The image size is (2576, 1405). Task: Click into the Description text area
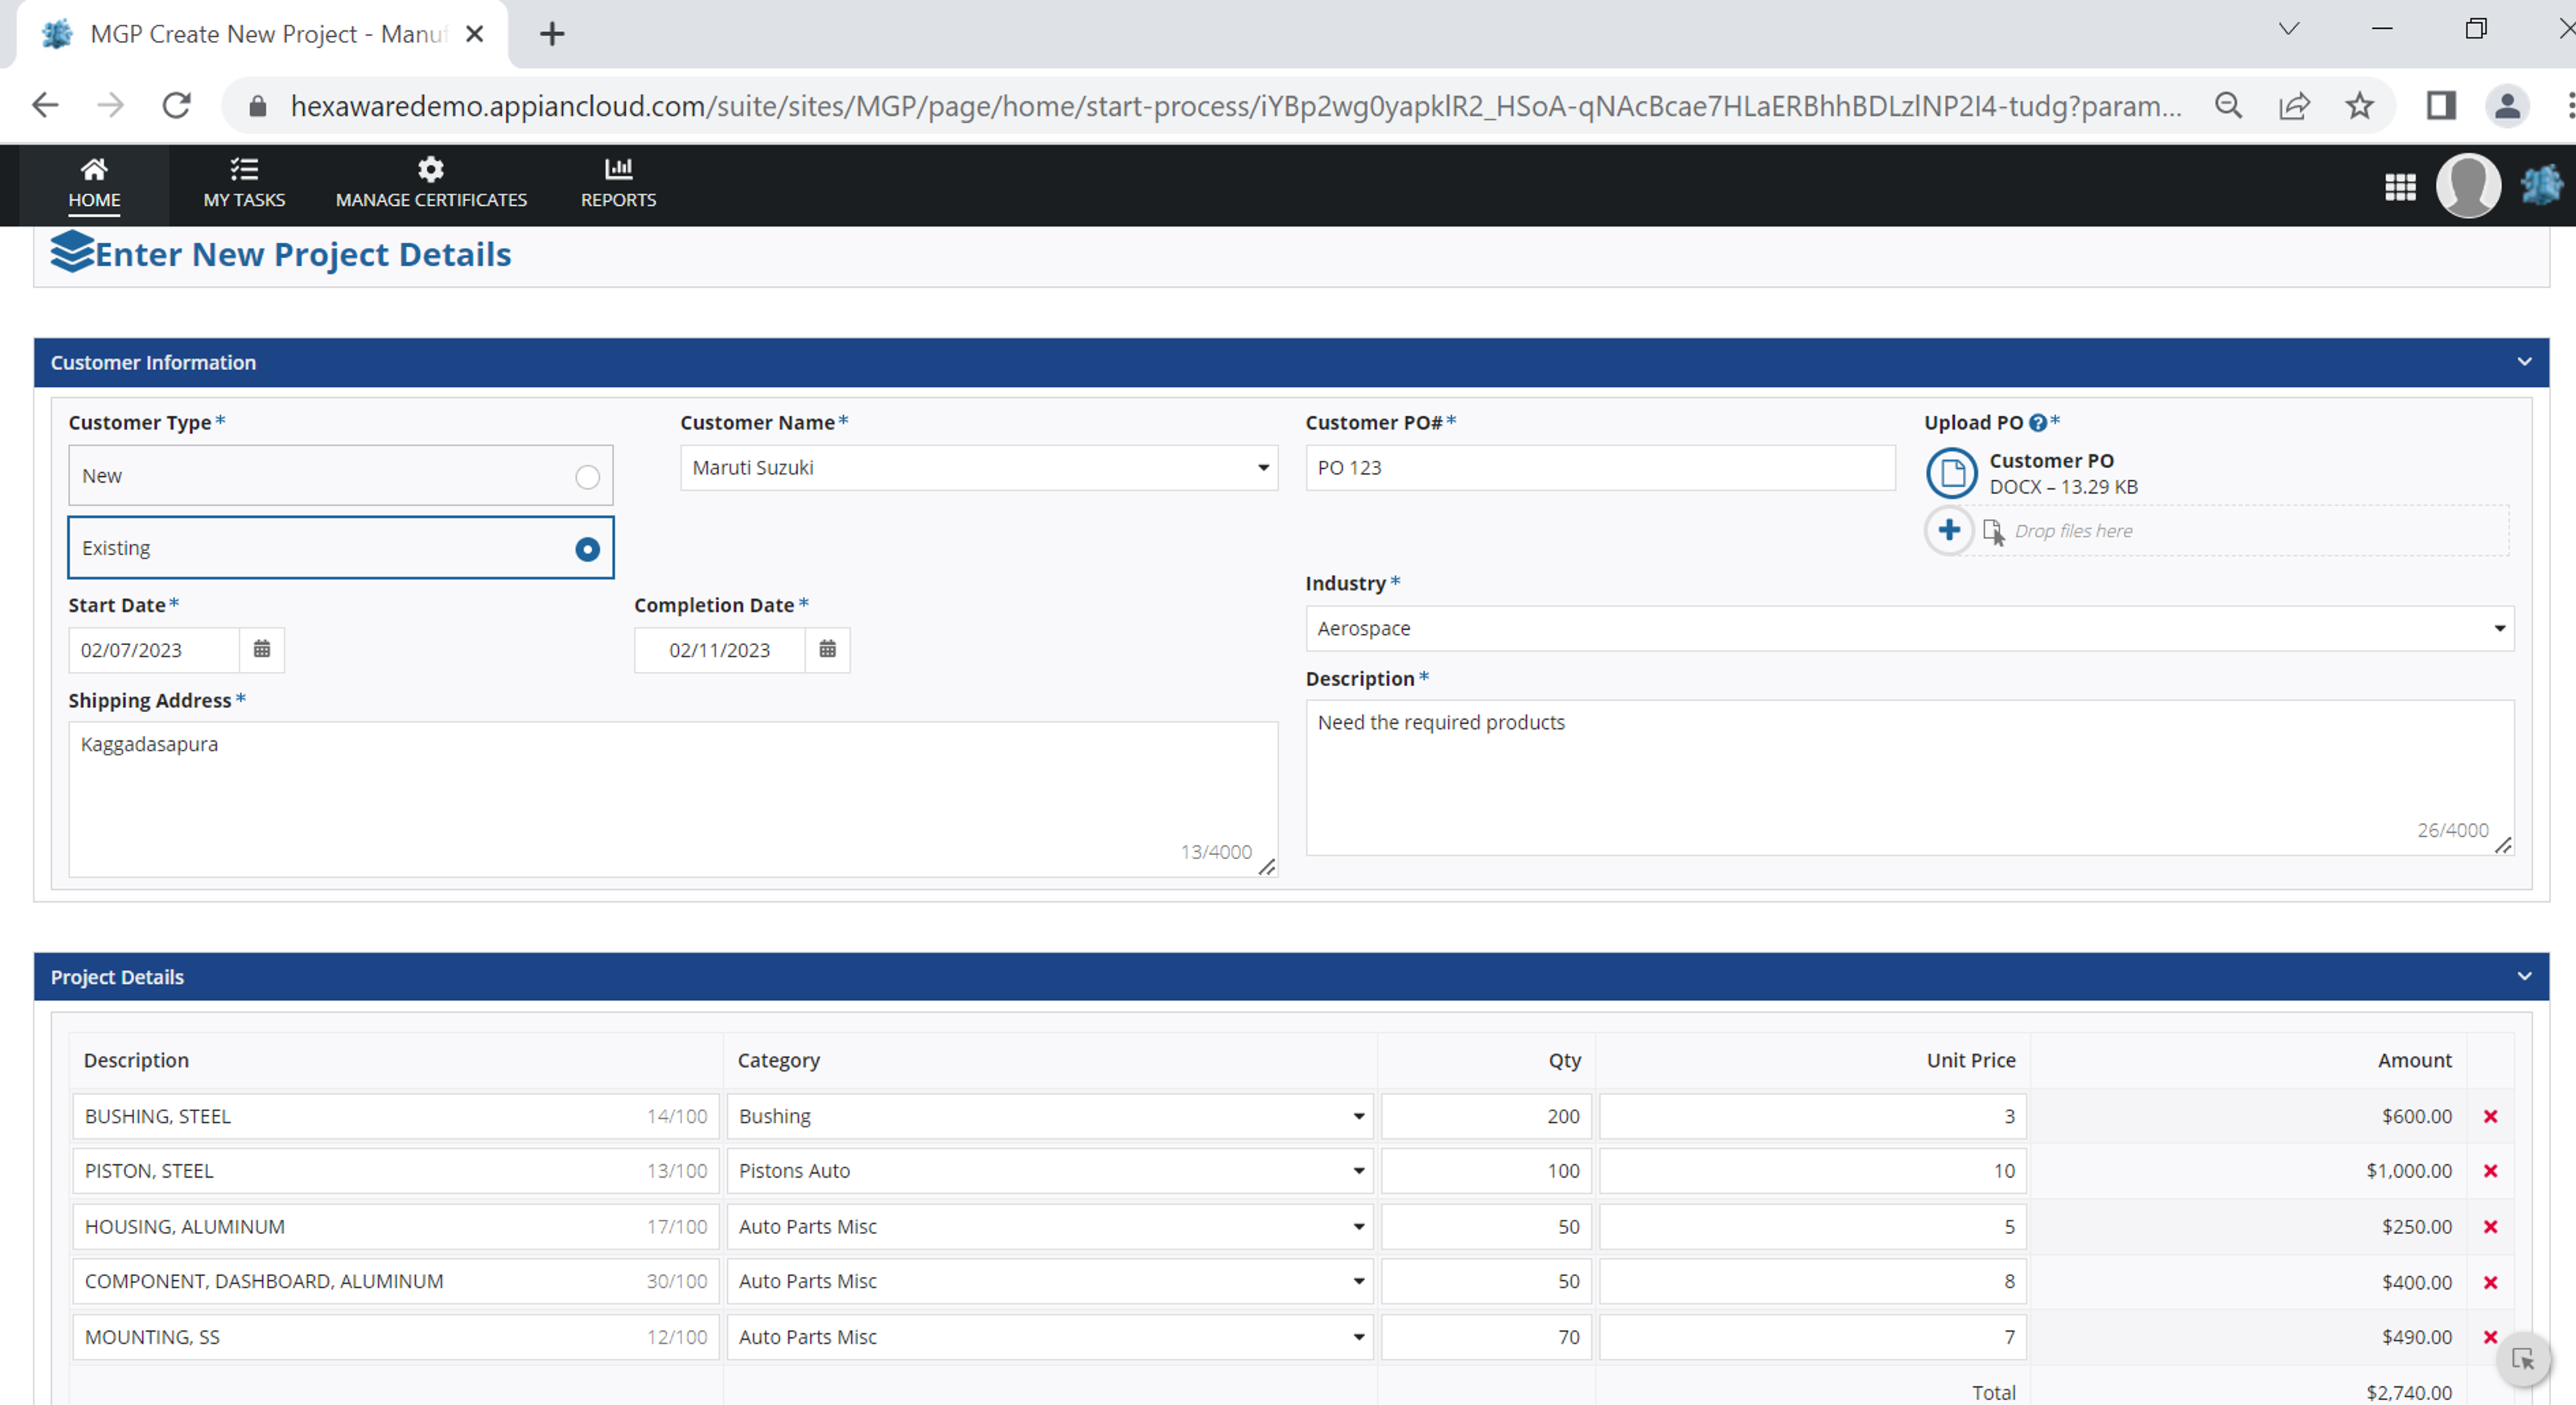pos(1909,777)
